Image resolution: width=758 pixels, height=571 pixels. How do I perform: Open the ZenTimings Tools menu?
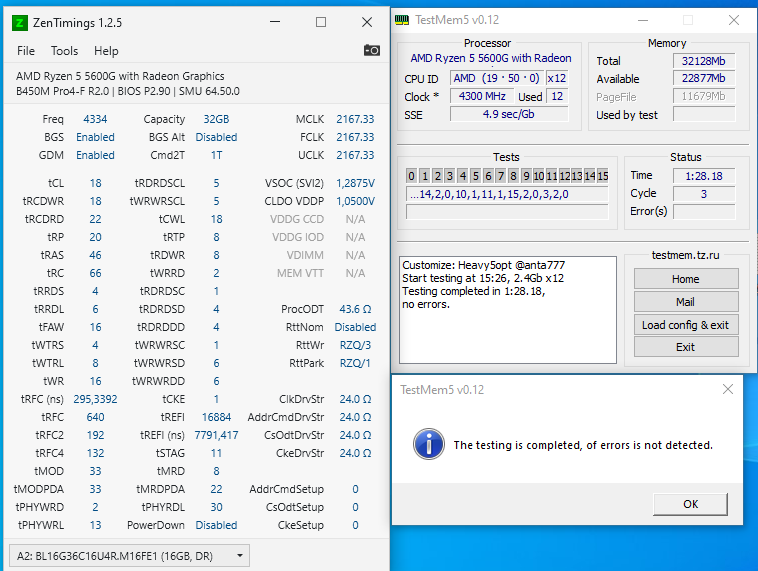(x=64, y=51)
